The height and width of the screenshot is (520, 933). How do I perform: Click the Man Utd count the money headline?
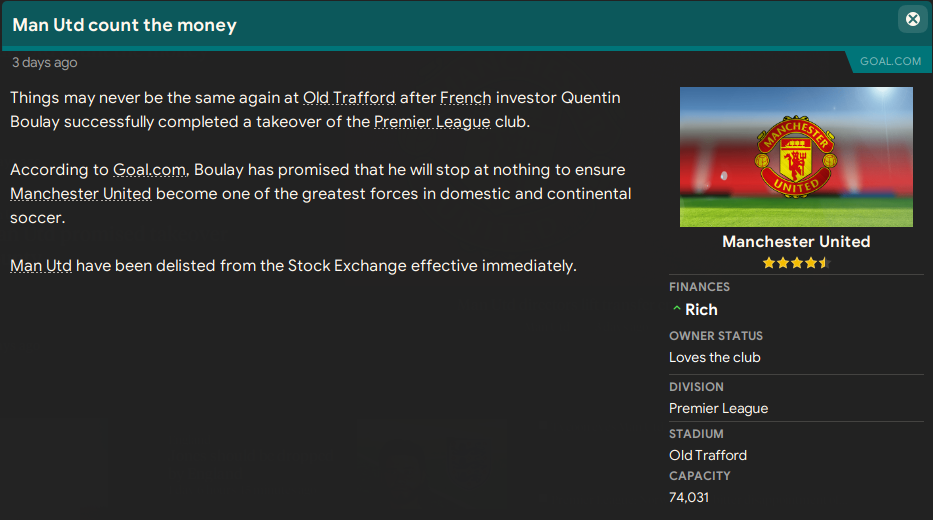[x=124, y=25]
